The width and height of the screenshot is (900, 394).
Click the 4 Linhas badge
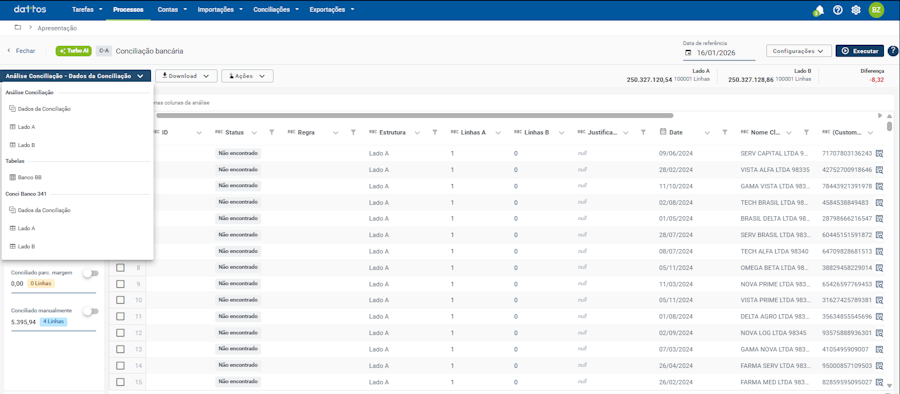click(x=53, y=322)
